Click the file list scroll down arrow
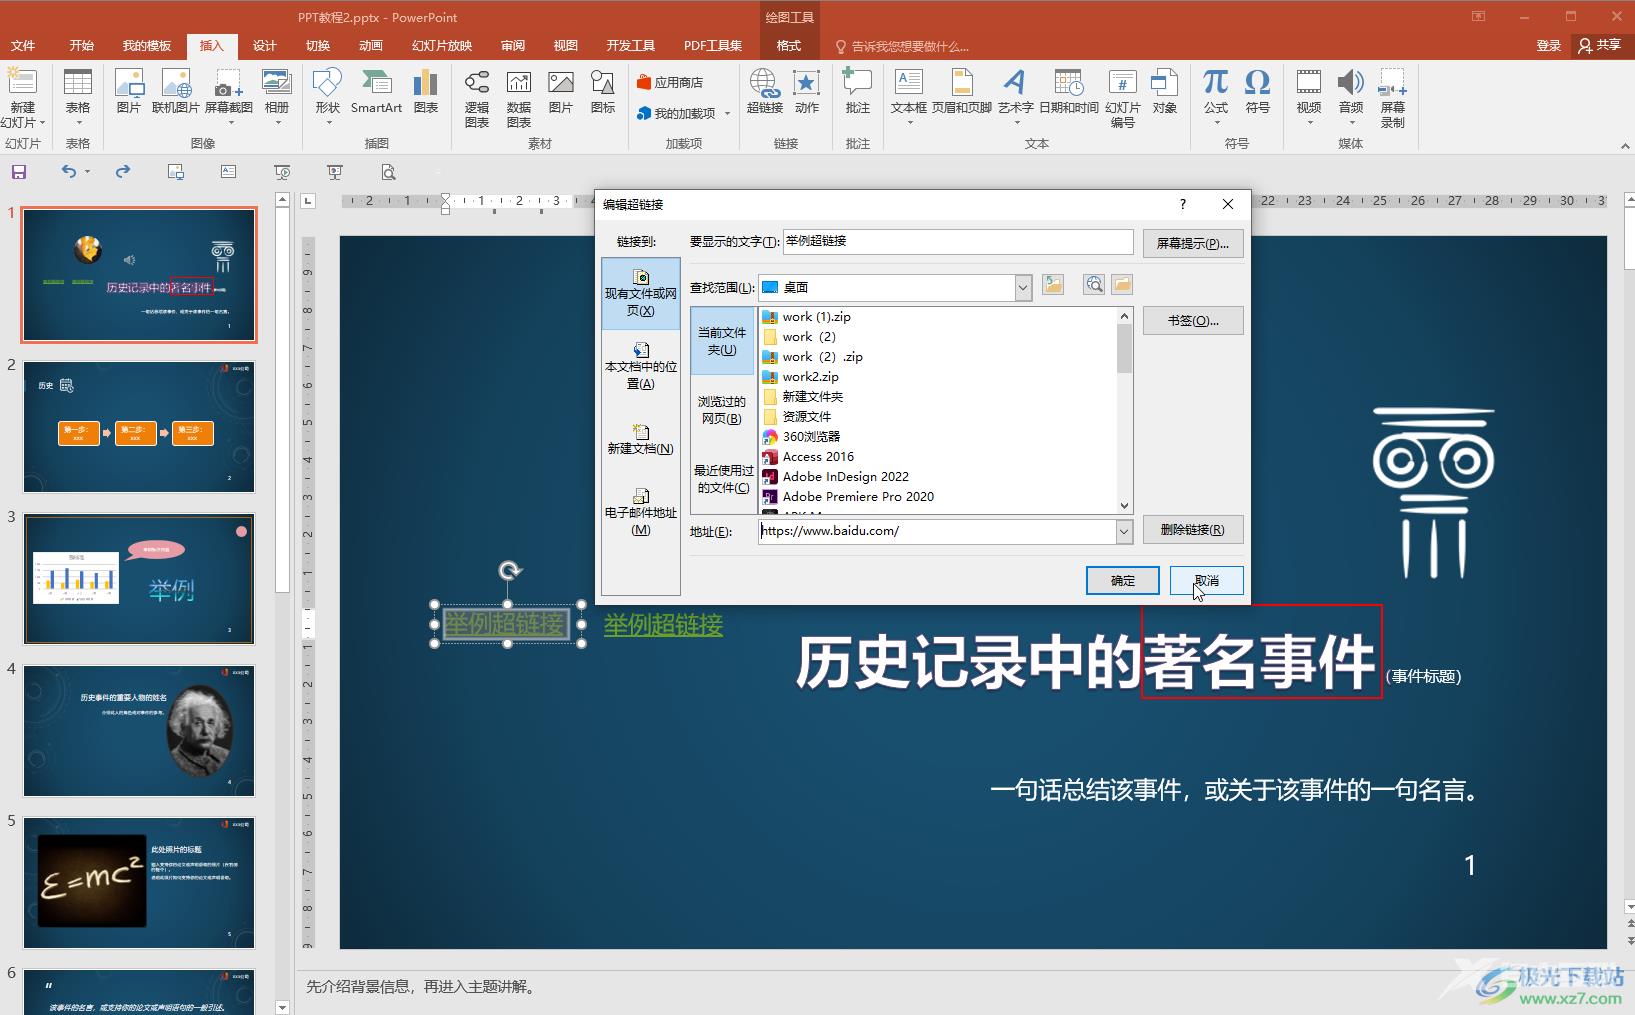1635x1015 pixels. (1124, 506)
